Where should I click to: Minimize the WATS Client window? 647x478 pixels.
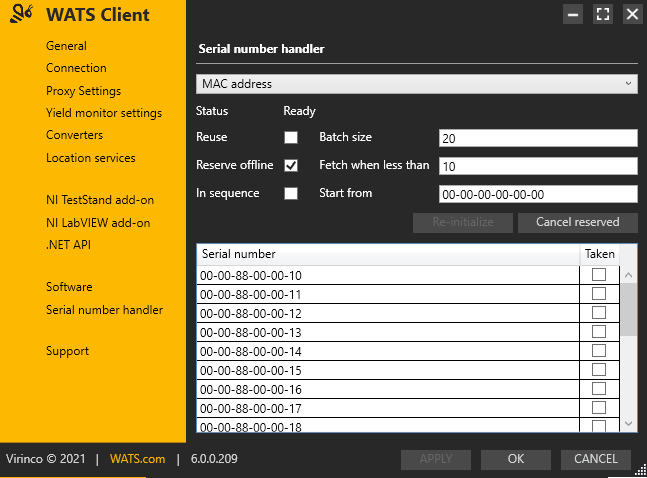pos(573,14)
